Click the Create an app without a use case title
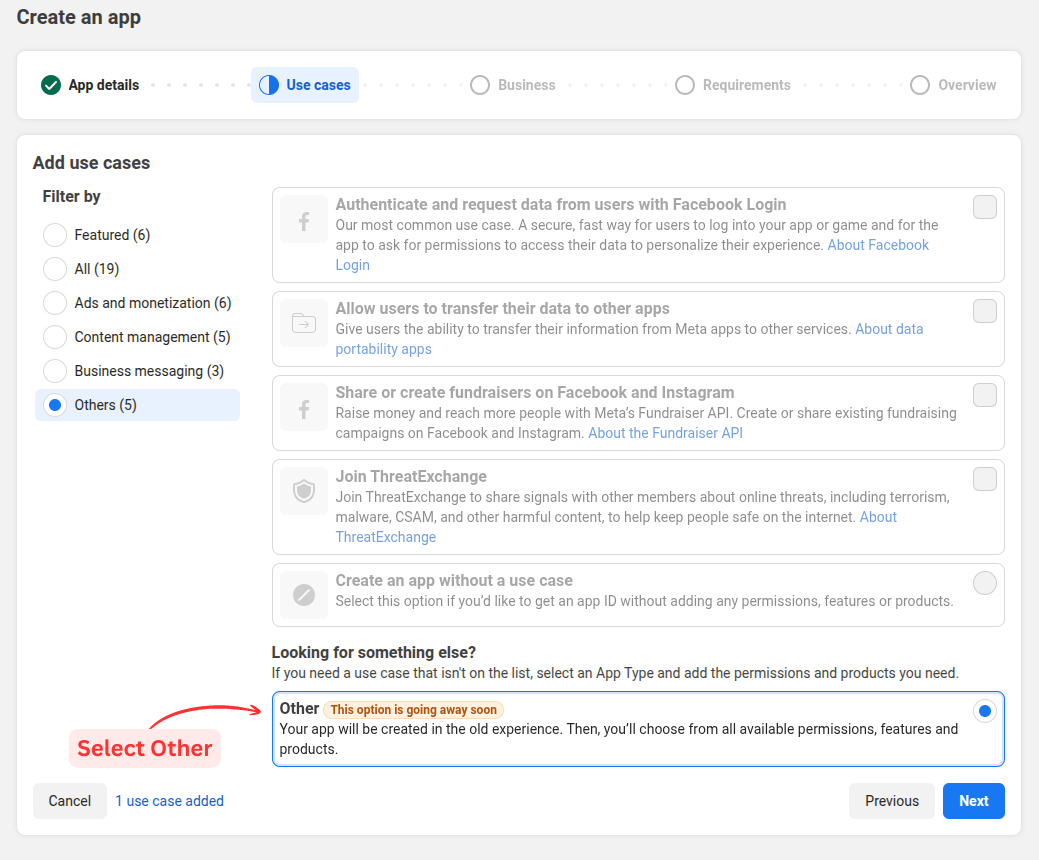The image size is (1039, 860). pos(454,580)
